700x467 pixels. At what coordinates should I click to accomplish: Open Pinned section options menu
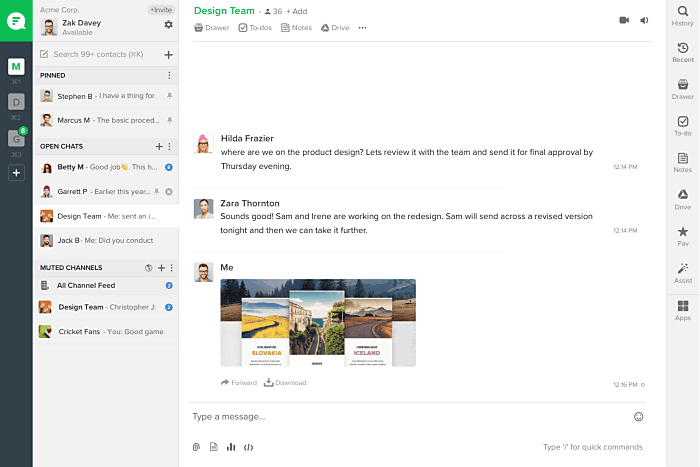tap(169, 75)
